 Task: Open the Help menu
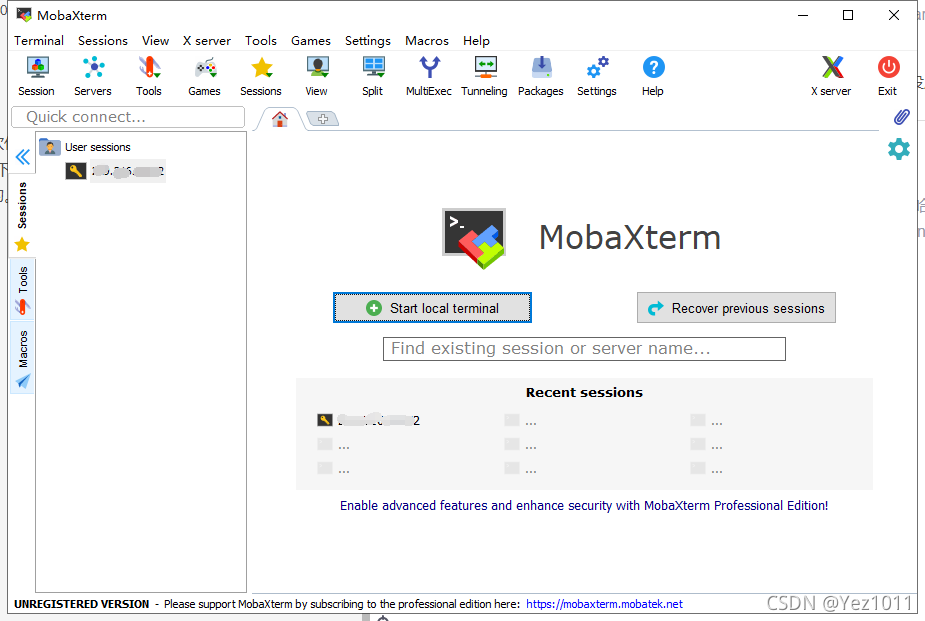point(476,41)
